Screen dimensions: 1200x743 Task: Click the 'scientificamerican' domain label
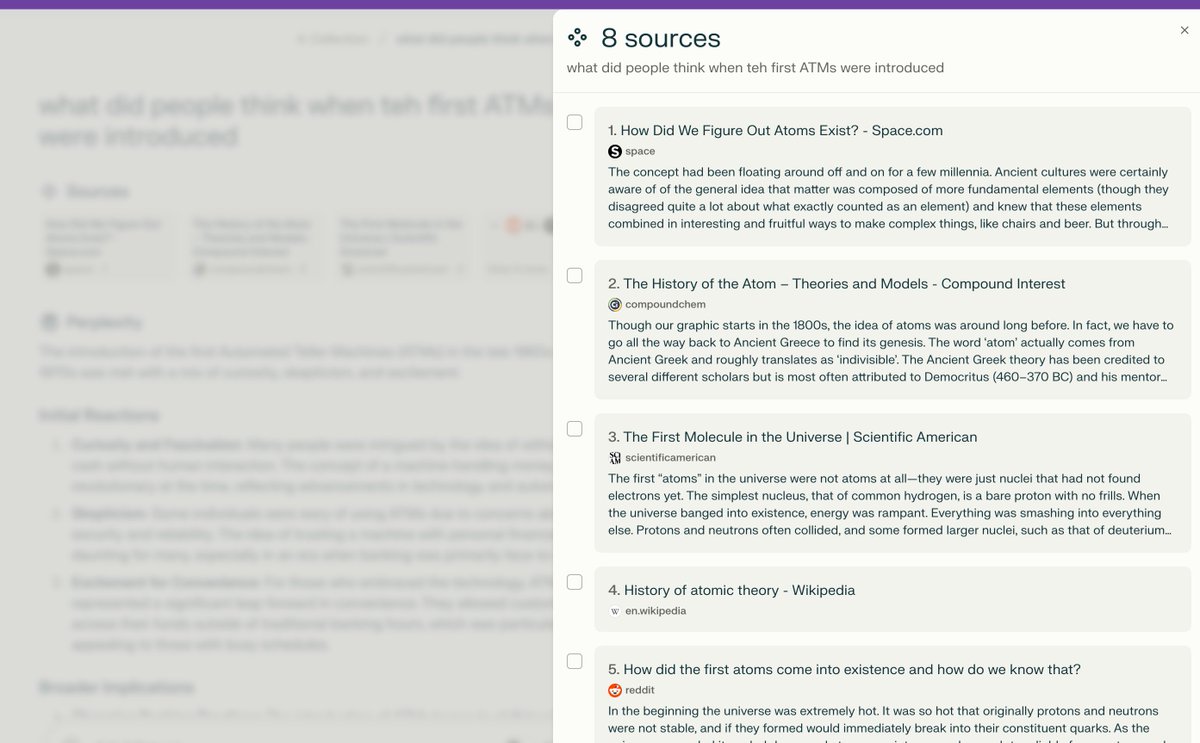pos(670,457)
